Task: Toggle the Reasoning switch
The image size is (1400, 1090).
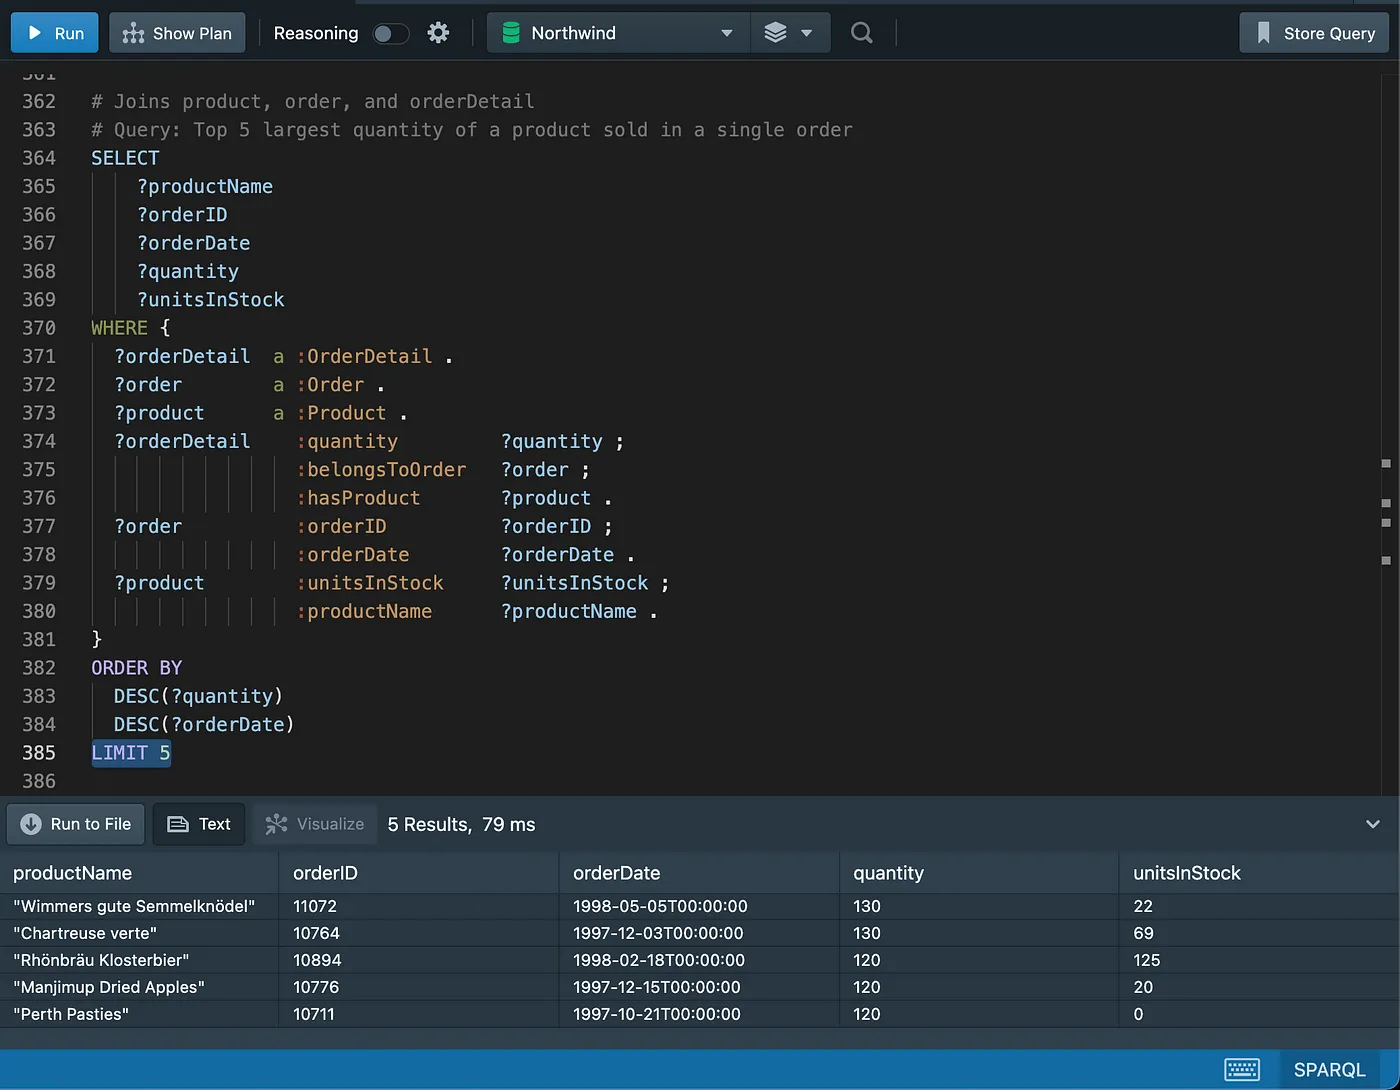Action: coord(390,33)
